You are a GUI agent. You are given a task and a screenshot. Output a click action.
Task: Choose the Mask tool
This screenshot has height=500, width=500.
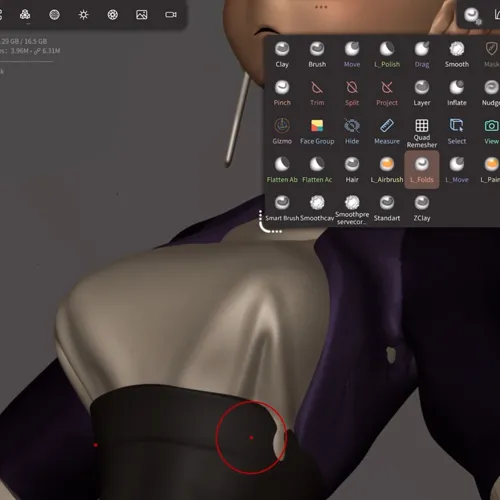(491, 55)
